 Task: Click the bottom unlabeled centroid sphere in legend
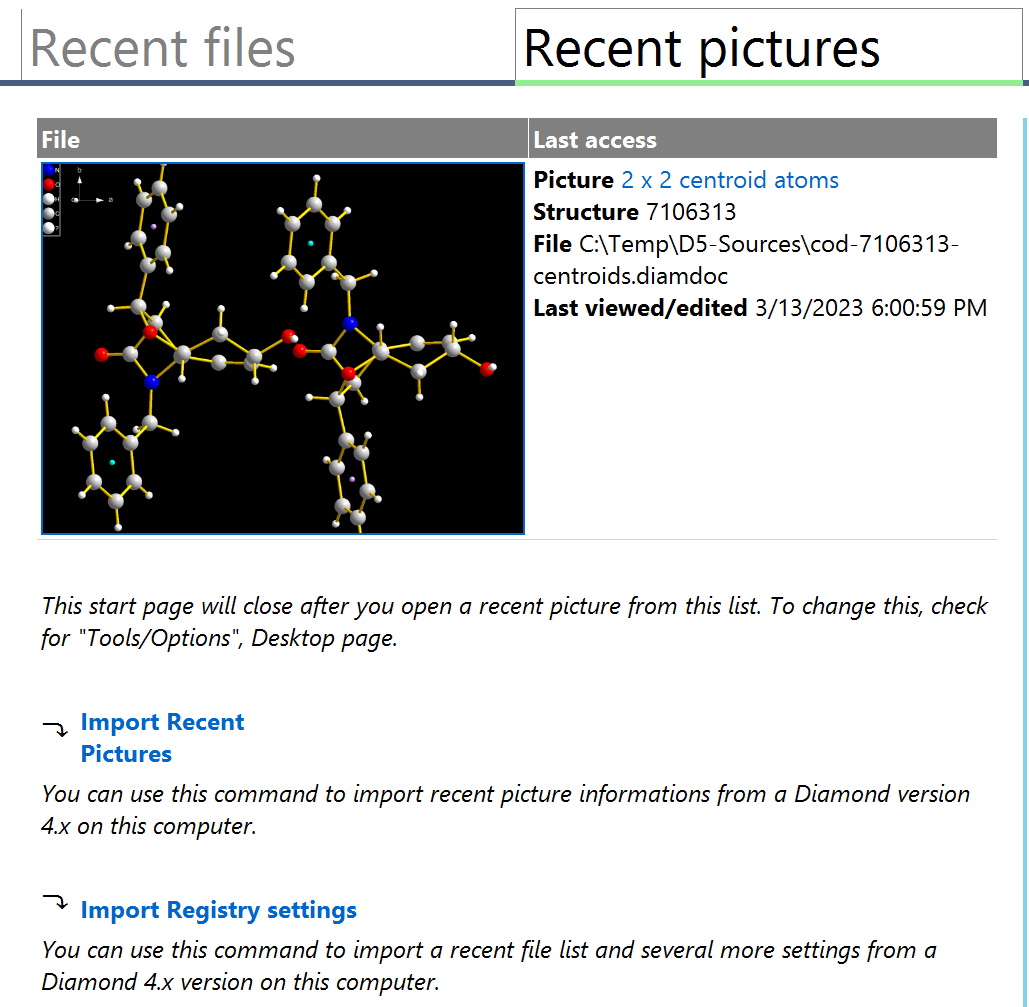coord(48,228)
